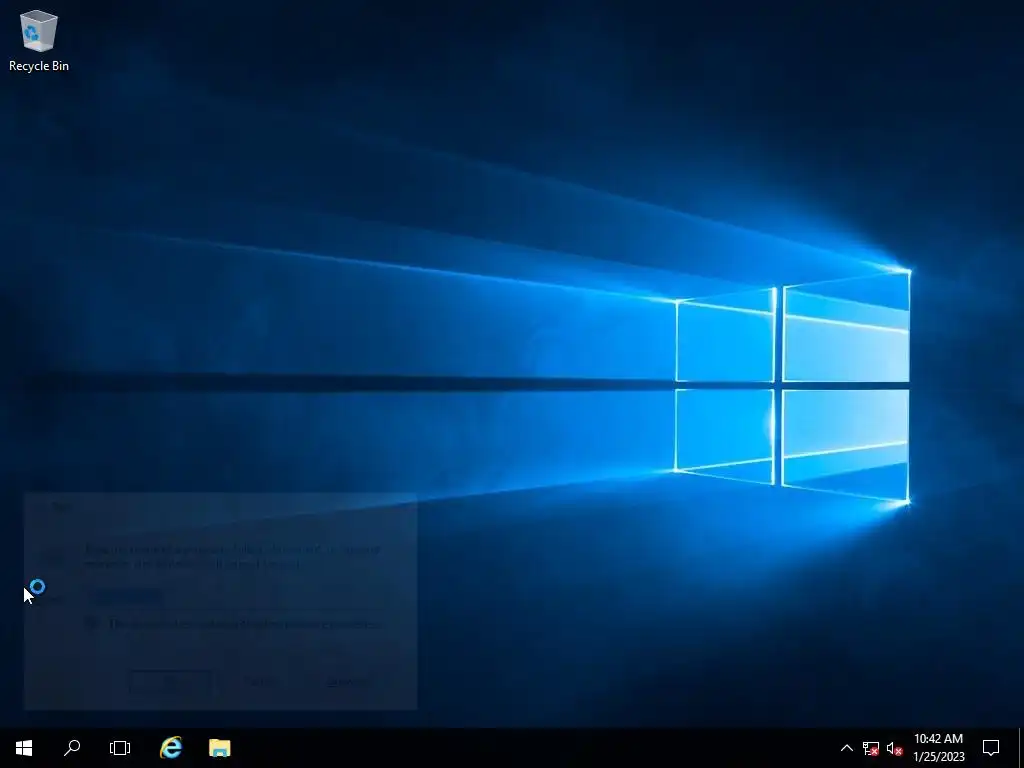Show hidden system tray icons
This screenshot has height=768, width=1024.
[846, 748]
